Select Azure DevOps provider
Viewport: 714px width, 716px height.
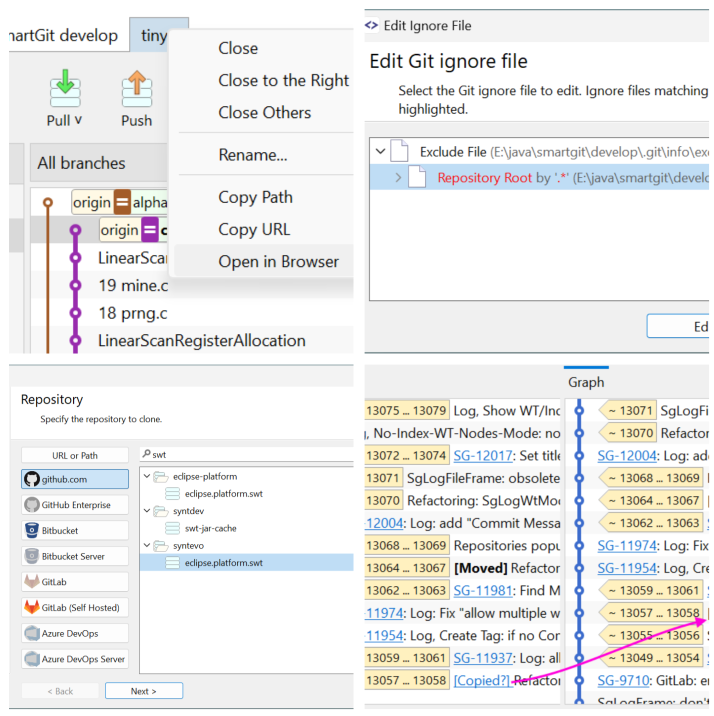coord(75,633)
